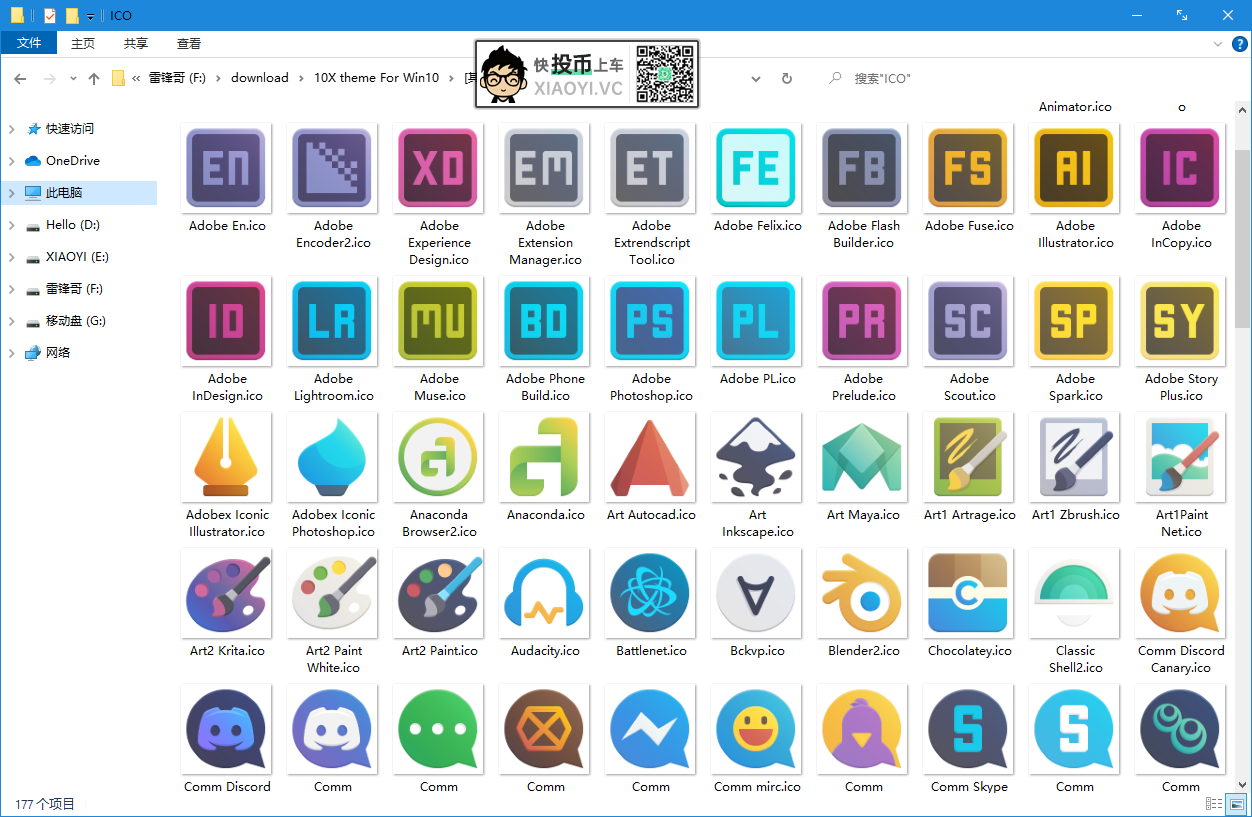Viewport: 1252px width, 817px height.
Task: Select the Chocolatey.ico icon
Action: tap(969, 593)
